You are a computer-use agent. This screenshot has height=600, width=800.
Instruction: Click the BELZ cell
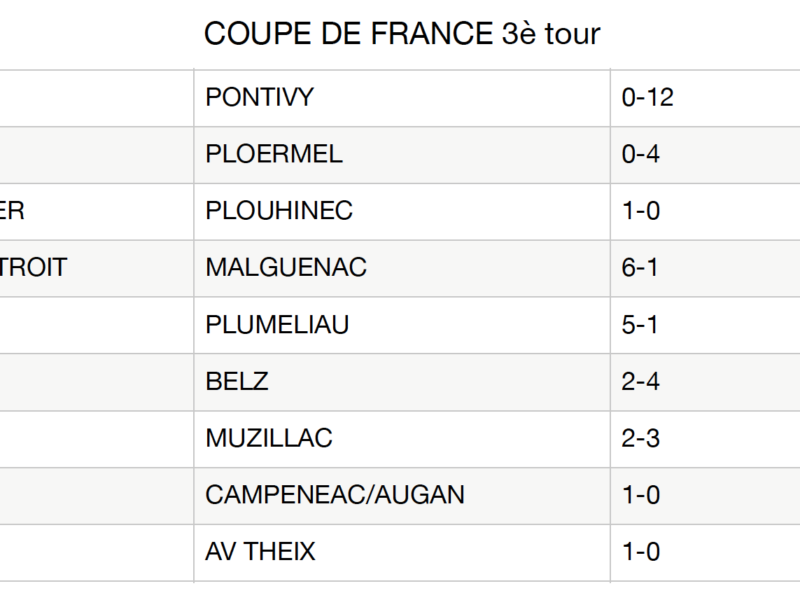237,382
